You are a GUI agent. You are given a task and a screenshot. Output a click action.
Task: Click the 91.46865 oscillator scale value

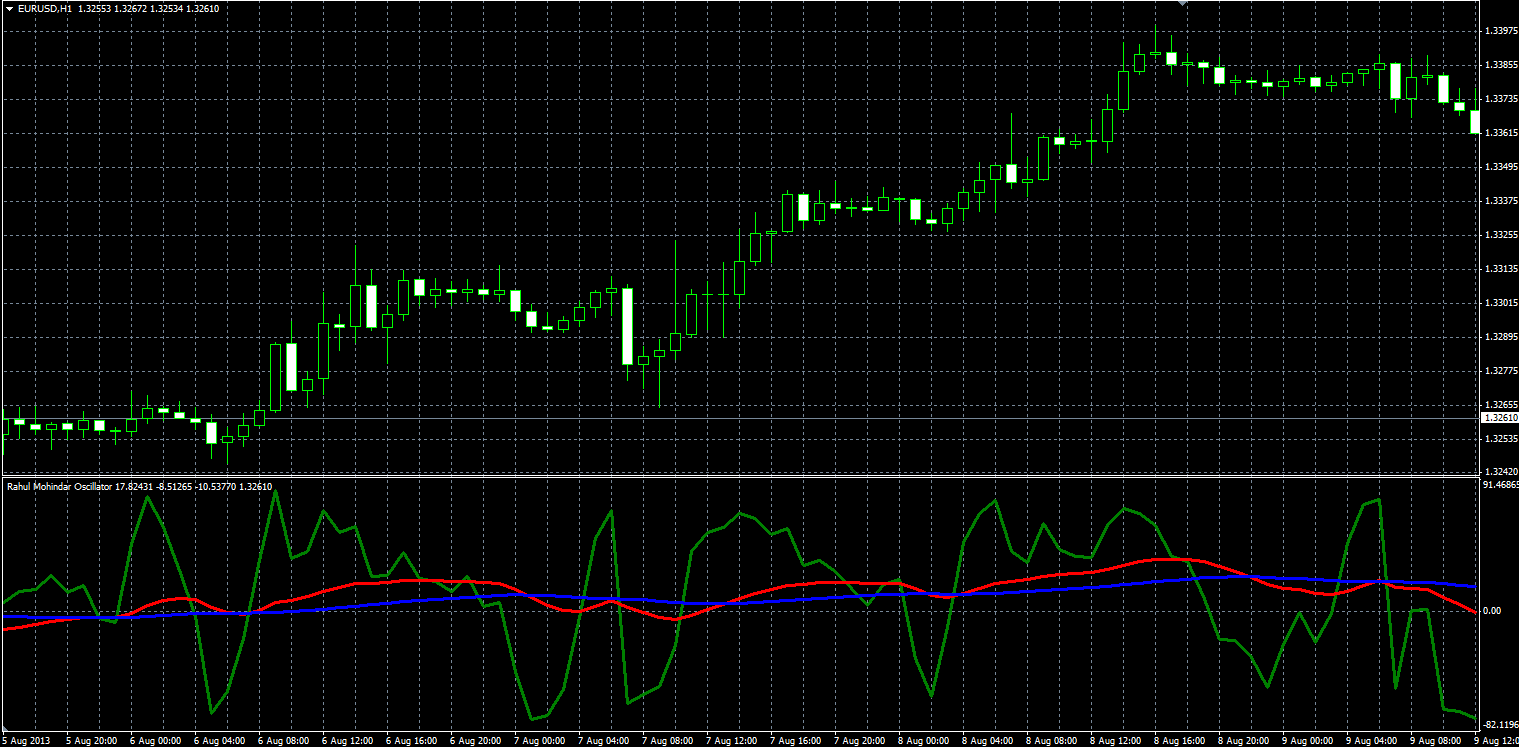(1500, 485)
